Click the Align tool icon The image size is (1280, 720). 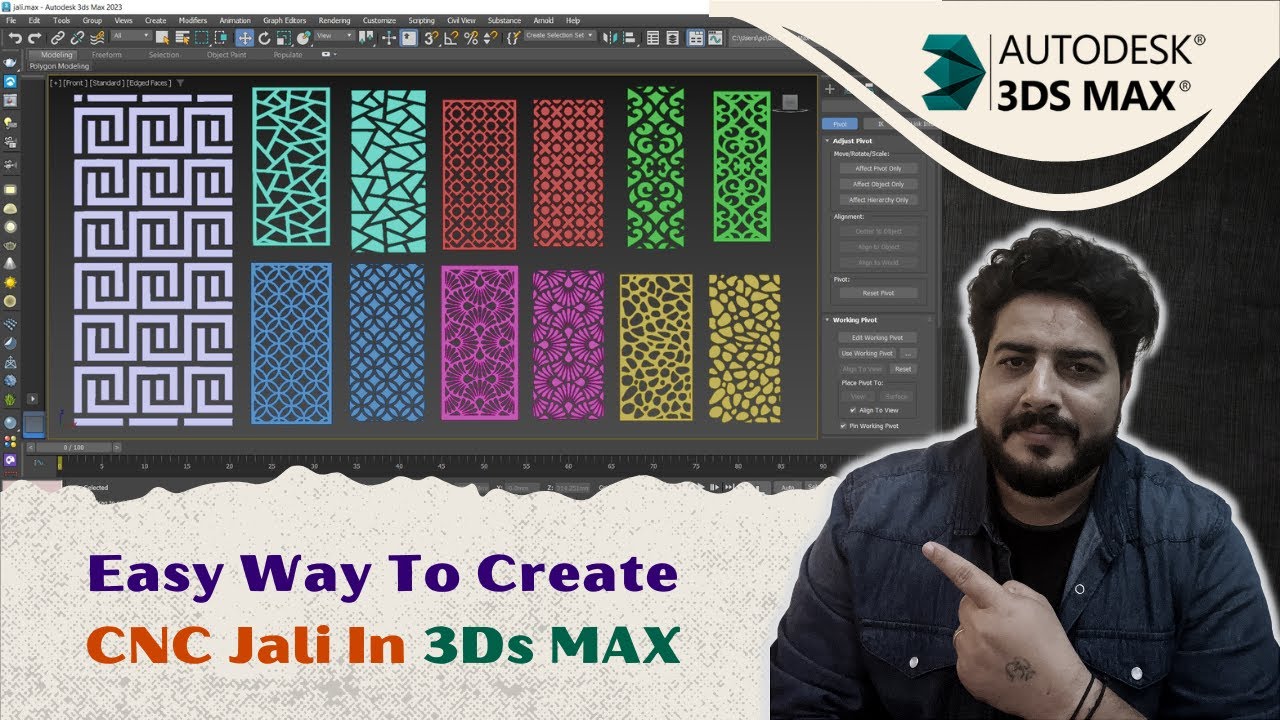630,38
